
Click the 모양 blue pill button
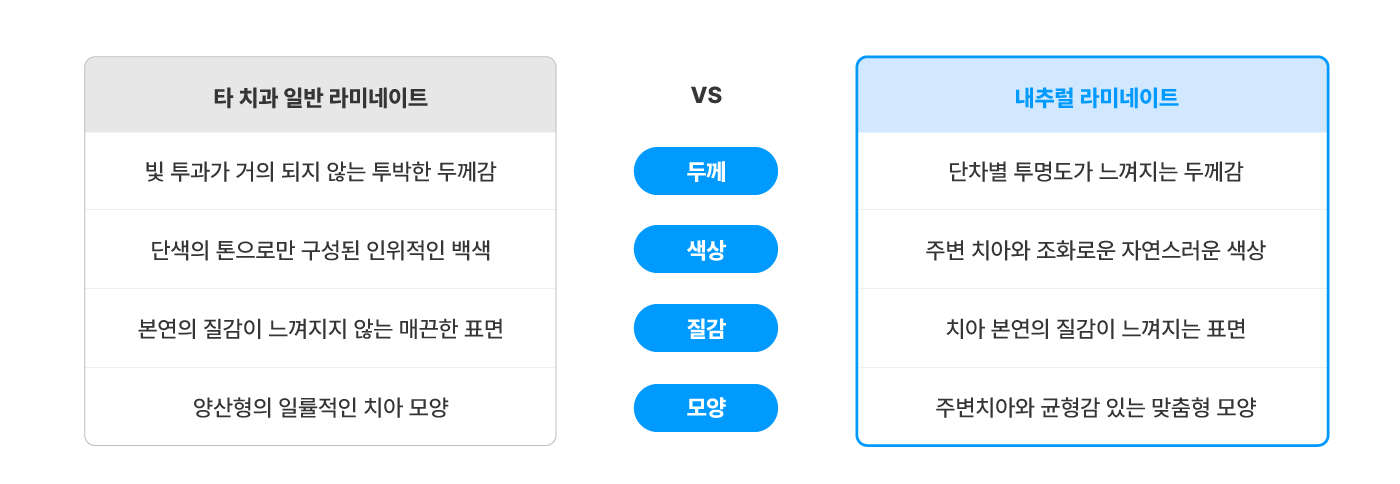click(x=706, y=408)
